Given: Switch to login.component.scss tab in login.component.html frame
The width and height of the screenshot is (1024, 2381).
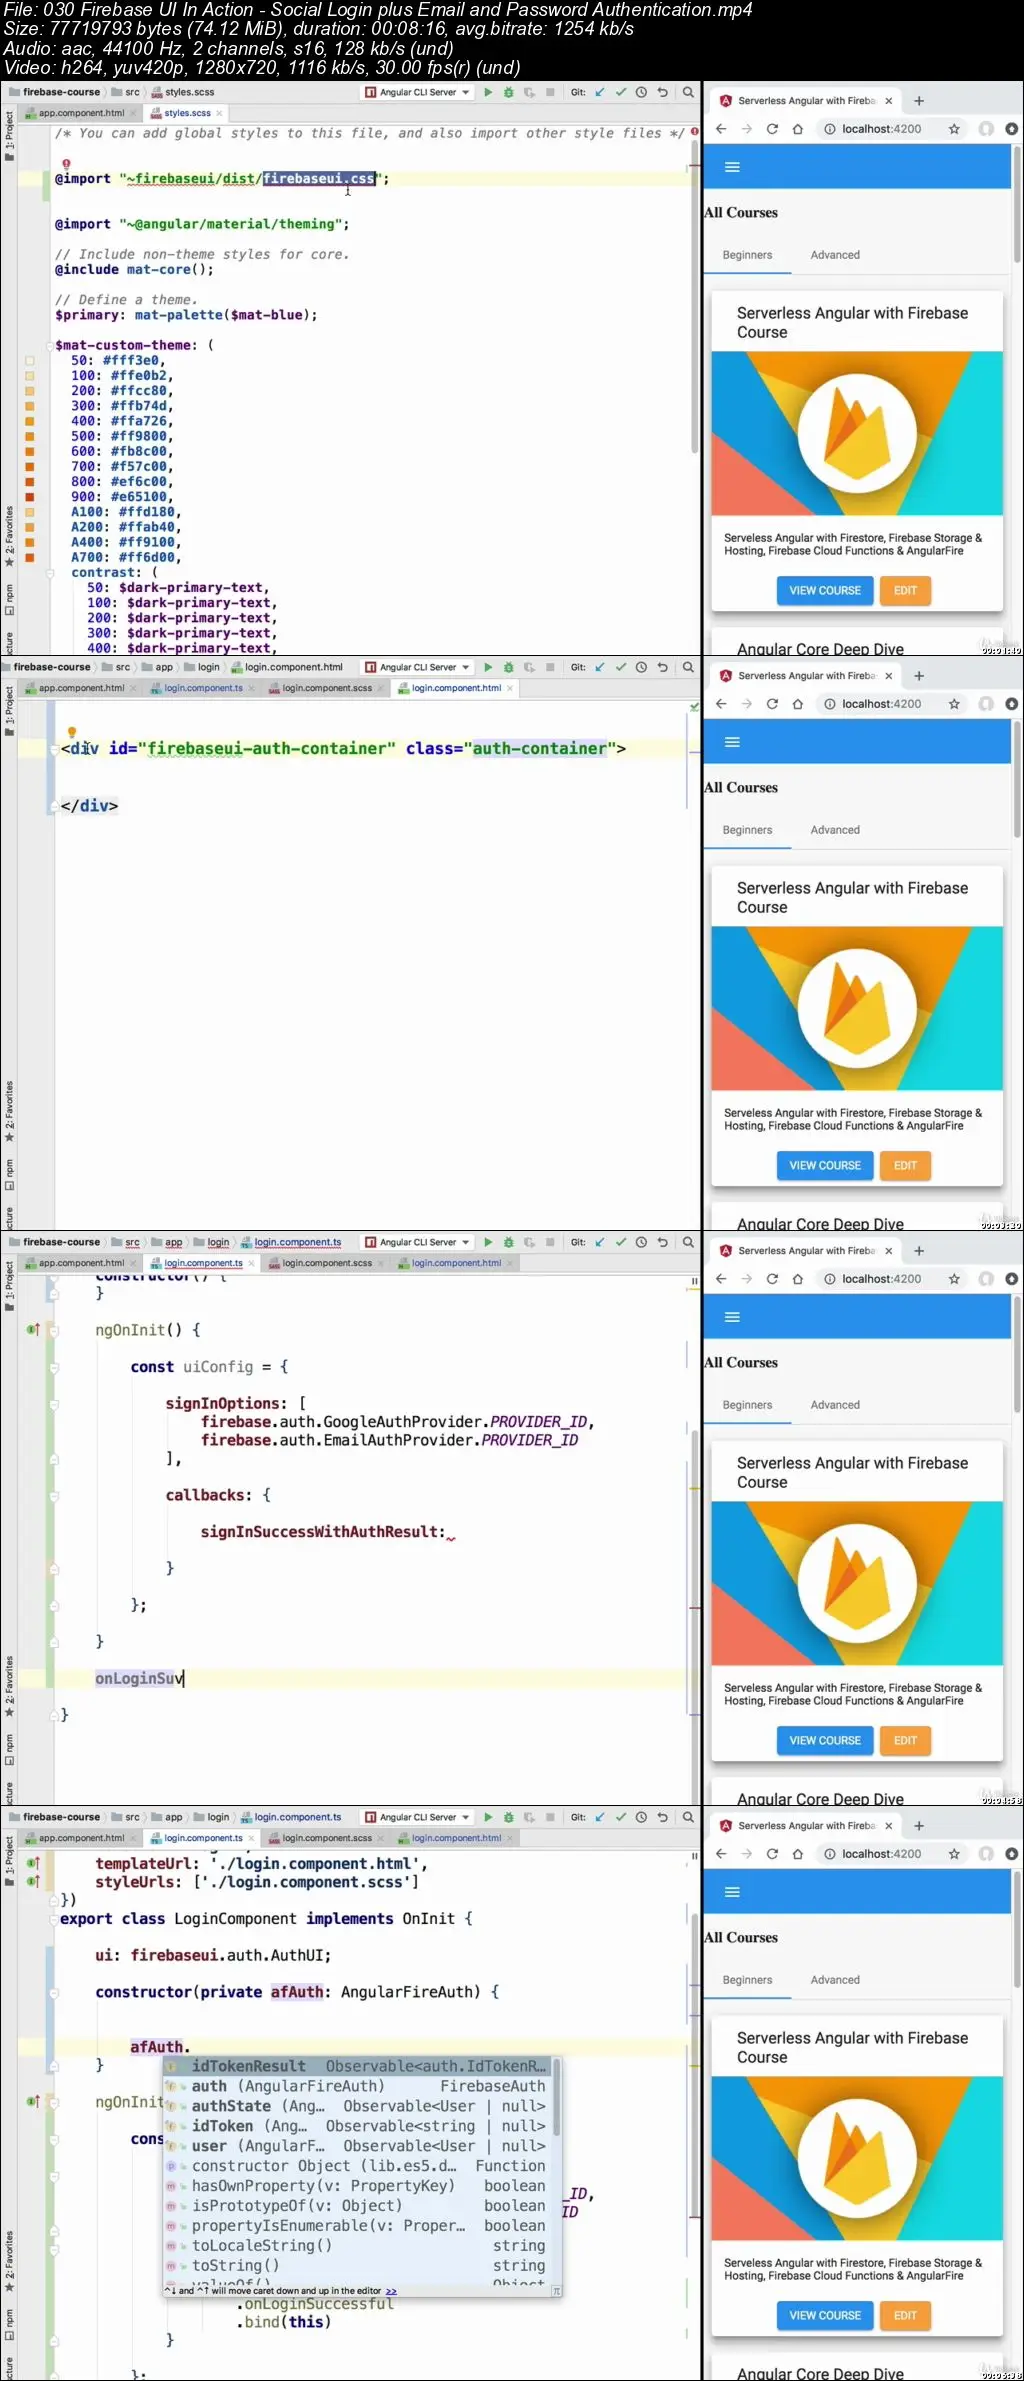Looking at the screenshot, I should point(326,688).
